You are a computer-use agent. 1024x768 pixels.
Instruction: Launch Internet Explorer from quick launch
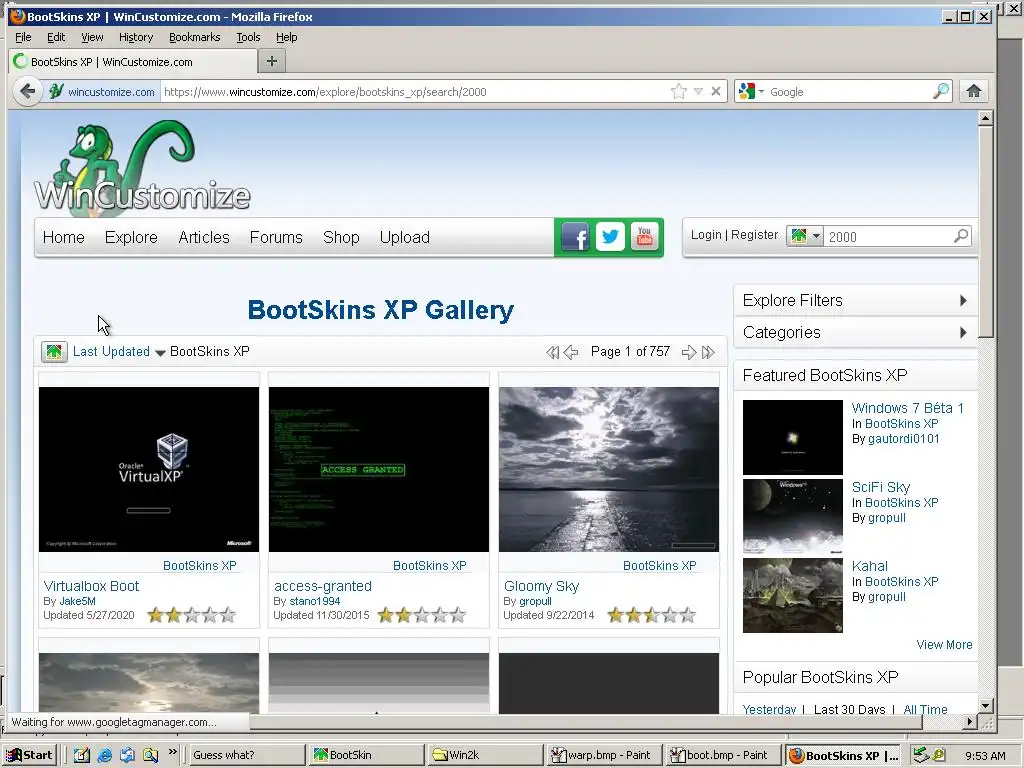pyautogui.click(x=104, y=755)
